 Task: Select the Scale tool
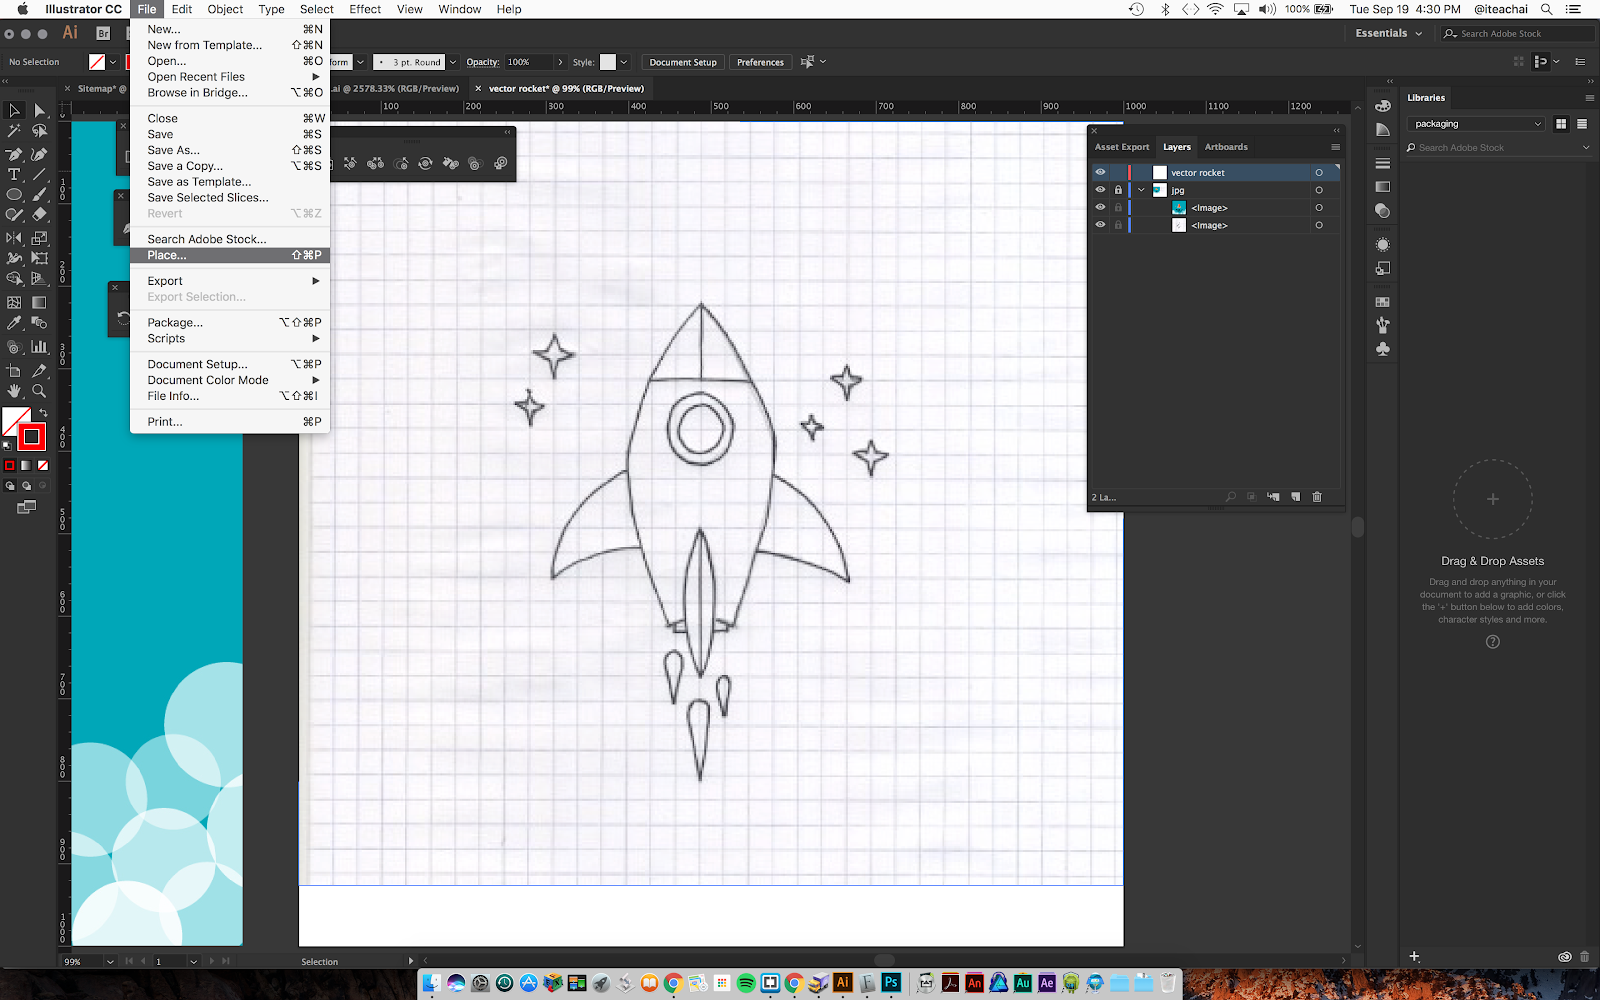pos(39,238)
